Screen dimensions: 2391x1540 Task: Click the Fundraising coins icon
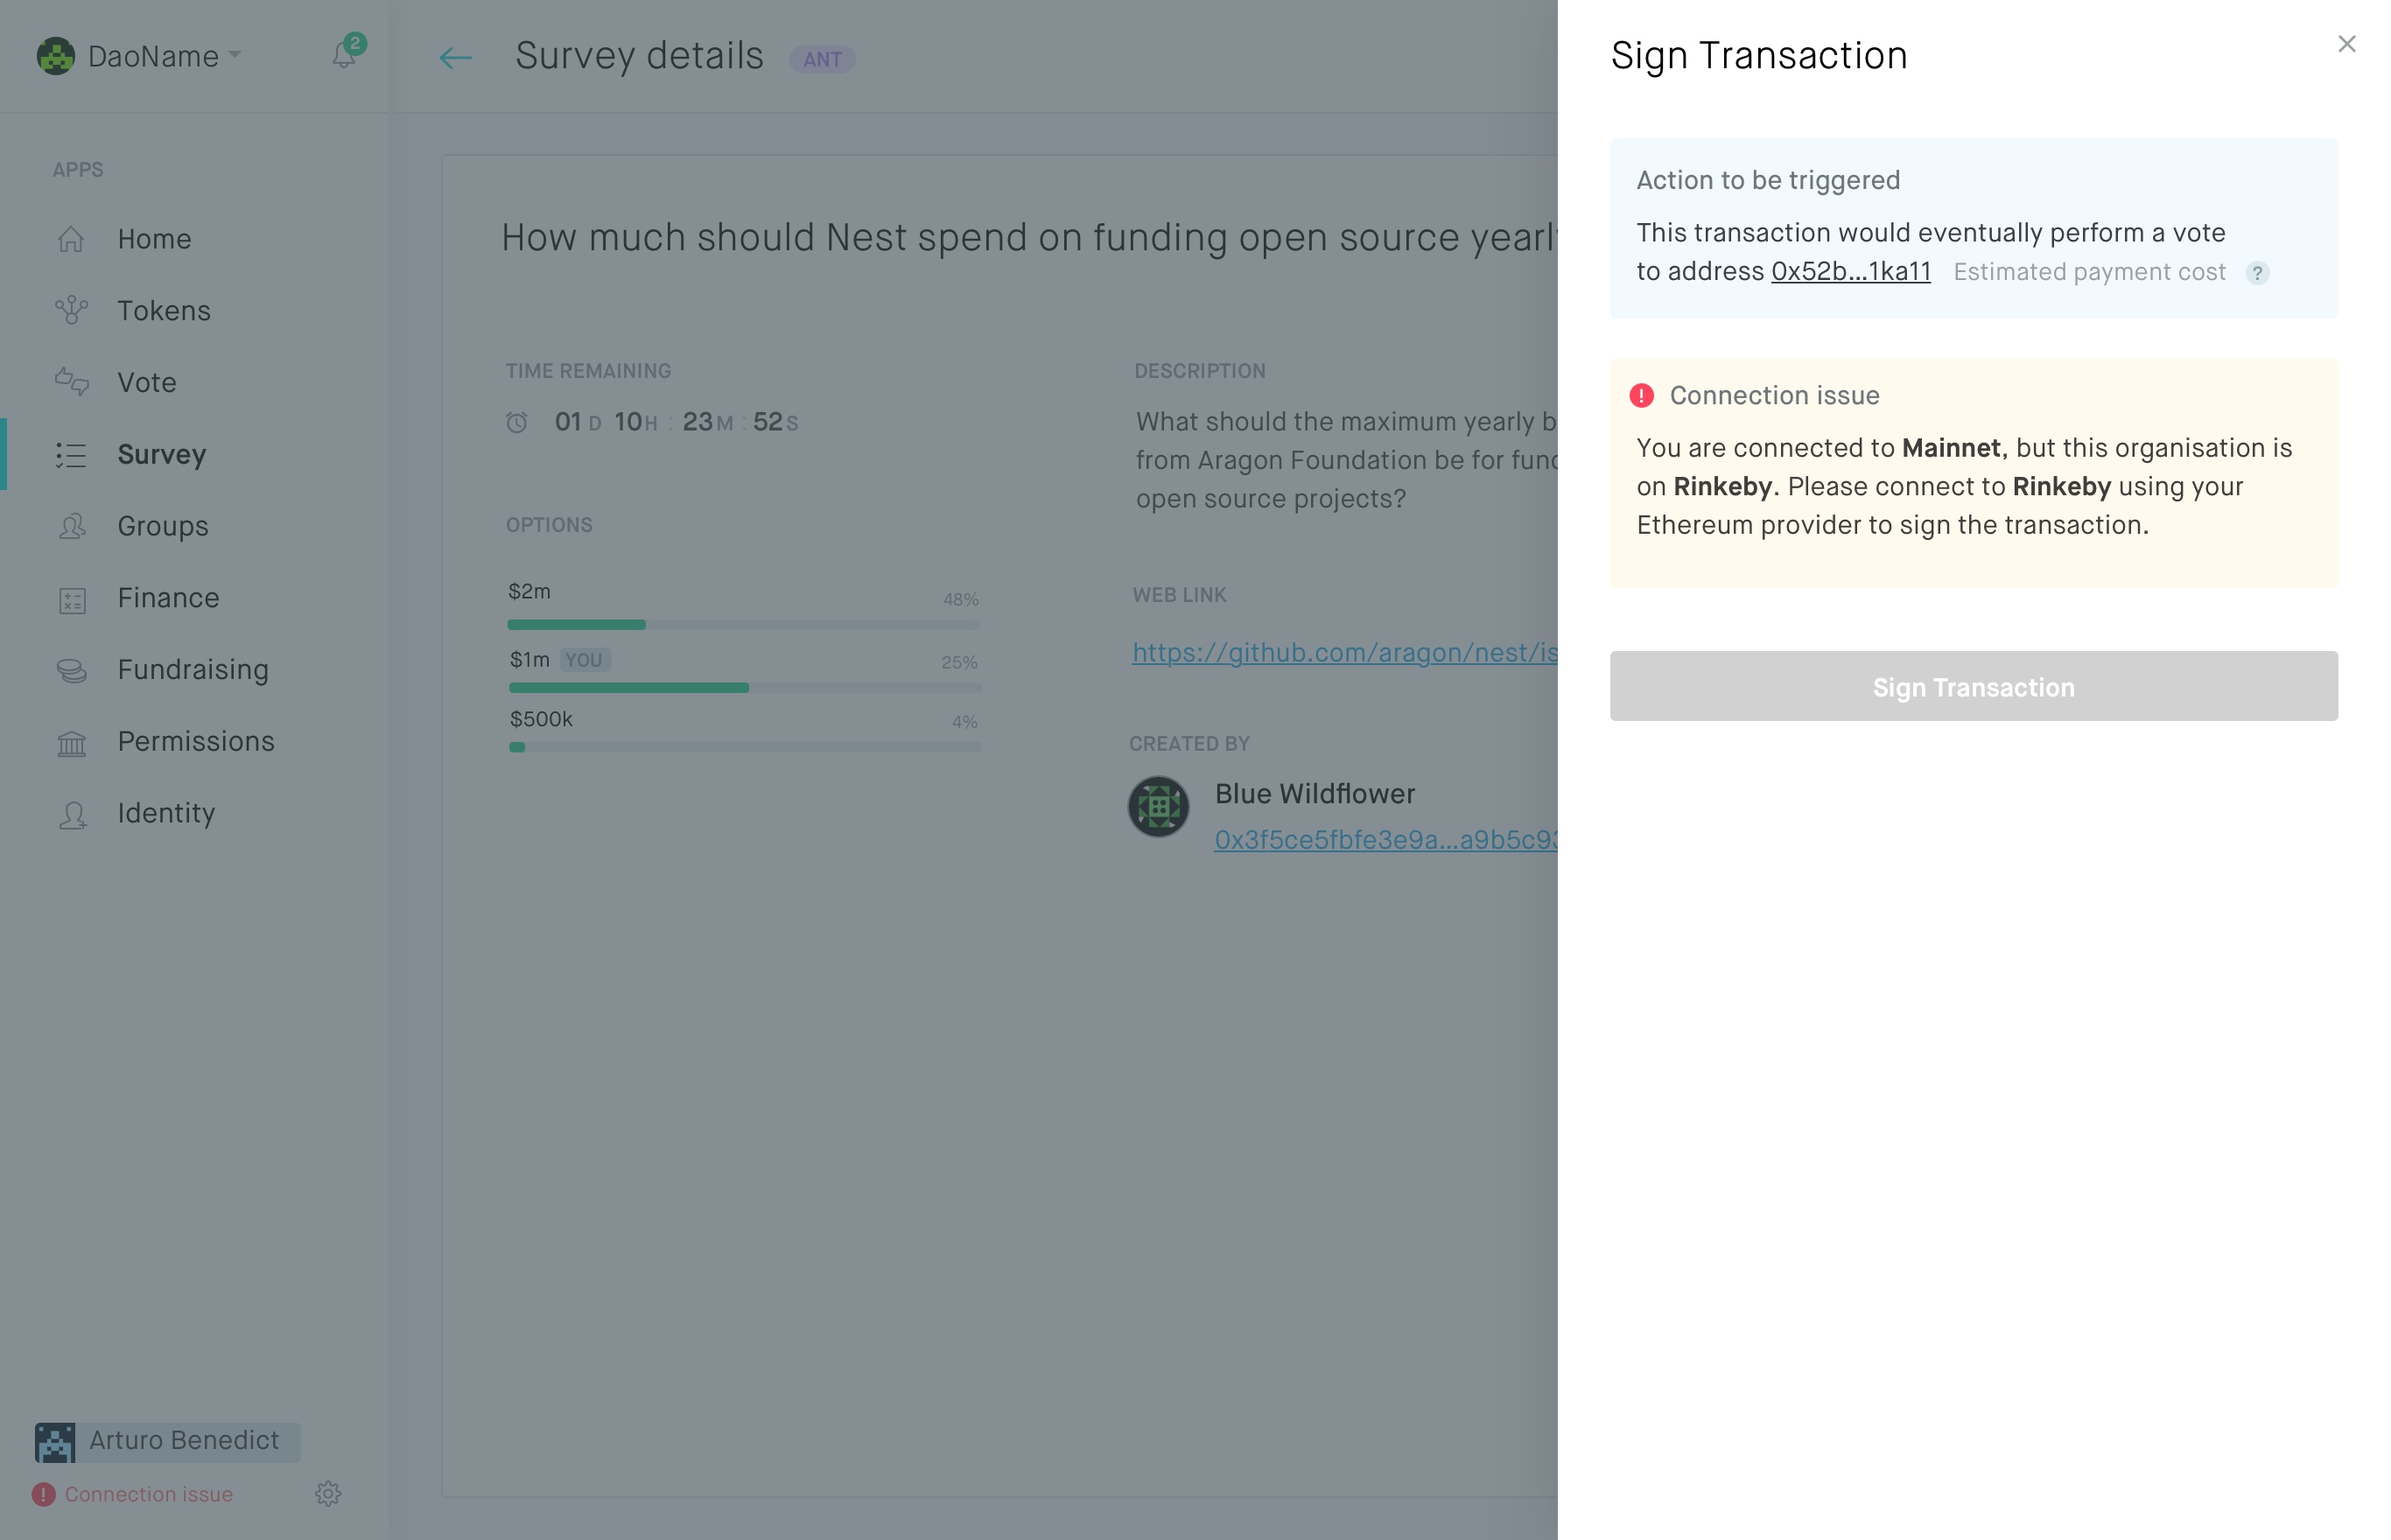[x=72, y=670]
